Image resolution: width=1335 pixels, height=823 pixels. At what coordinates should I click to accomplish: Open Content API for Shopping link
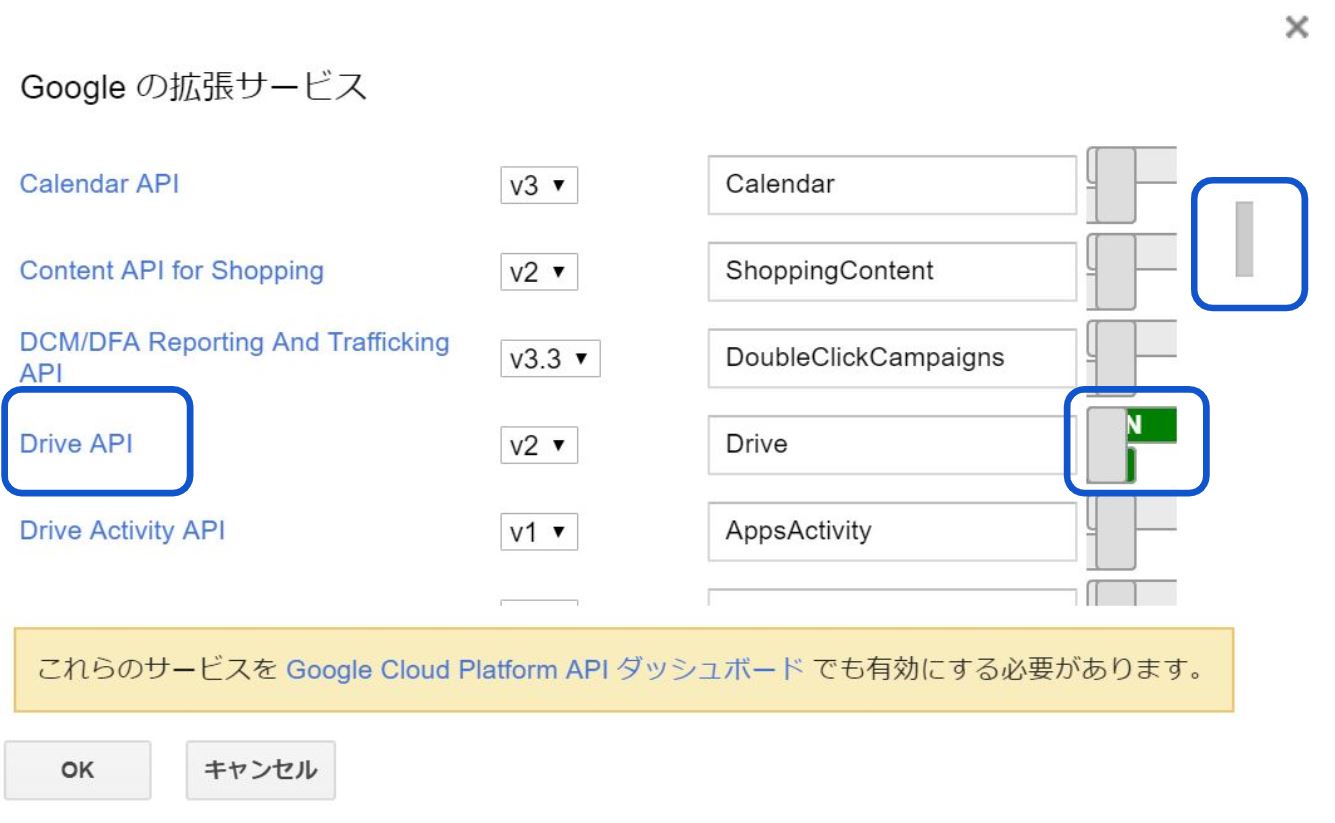[171, 270]
